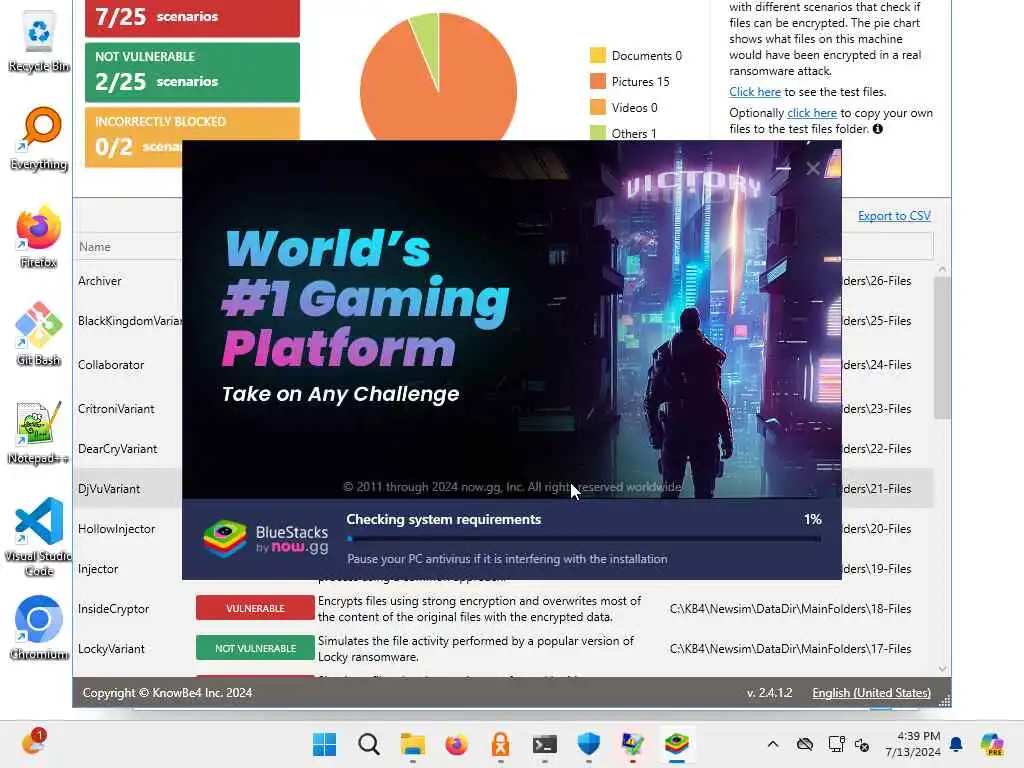Image resolution: width=1024 pixels, height=768 pixels.
Task: Open the network display tray icon
Action: point(837,744)
